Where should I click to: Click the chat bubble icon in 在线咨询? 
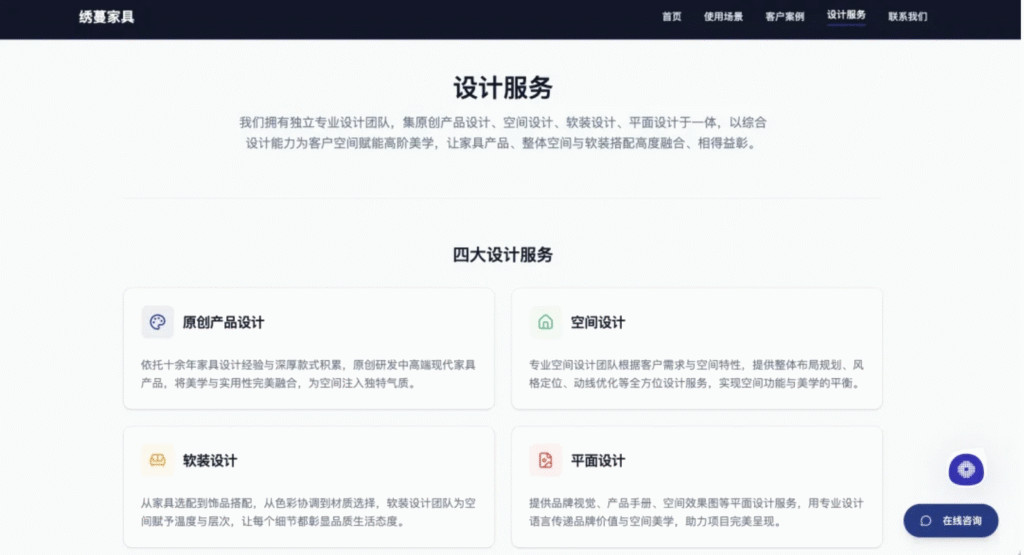(925, 521)
